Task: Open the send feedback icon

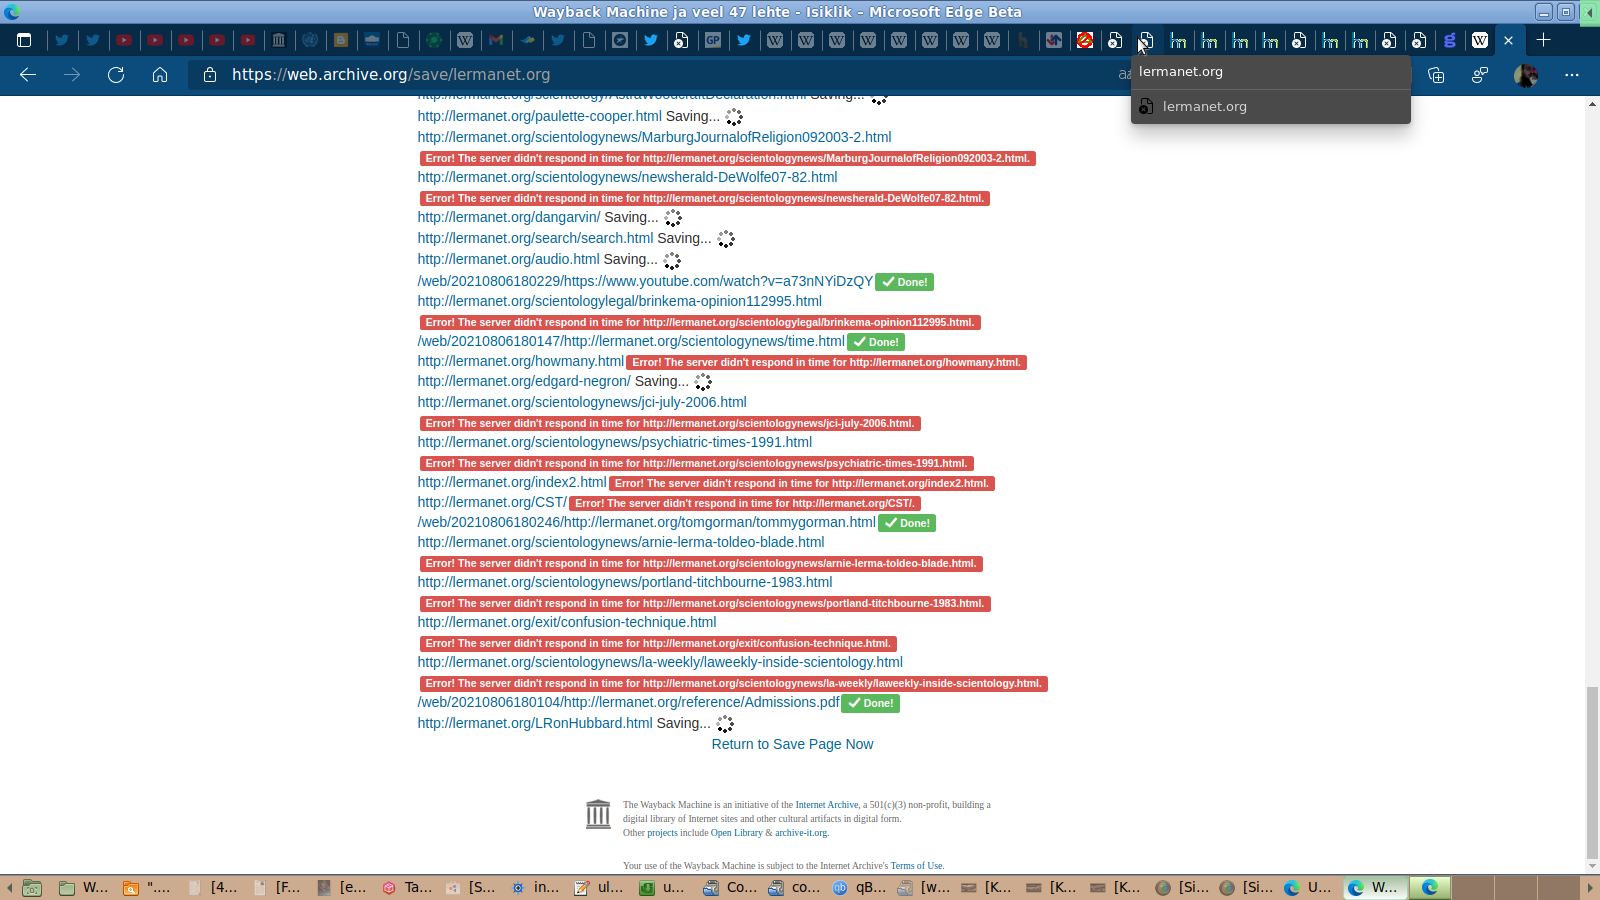Action: [1480, 75]
